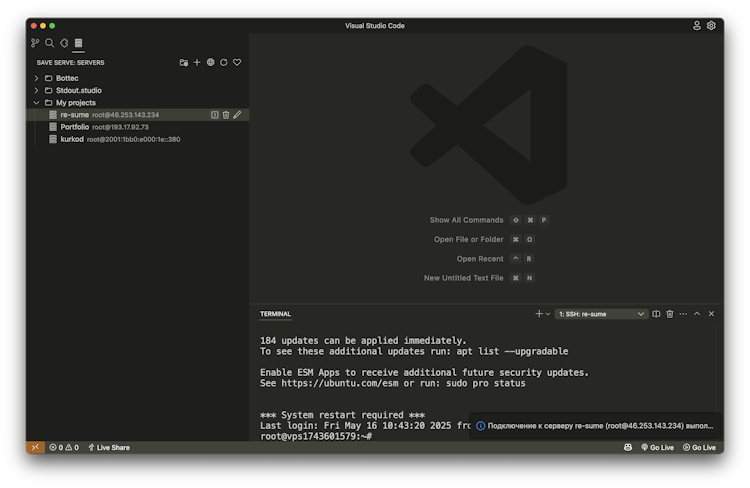Create a new terminal with plus icon
750x488 pixels.
539,314
